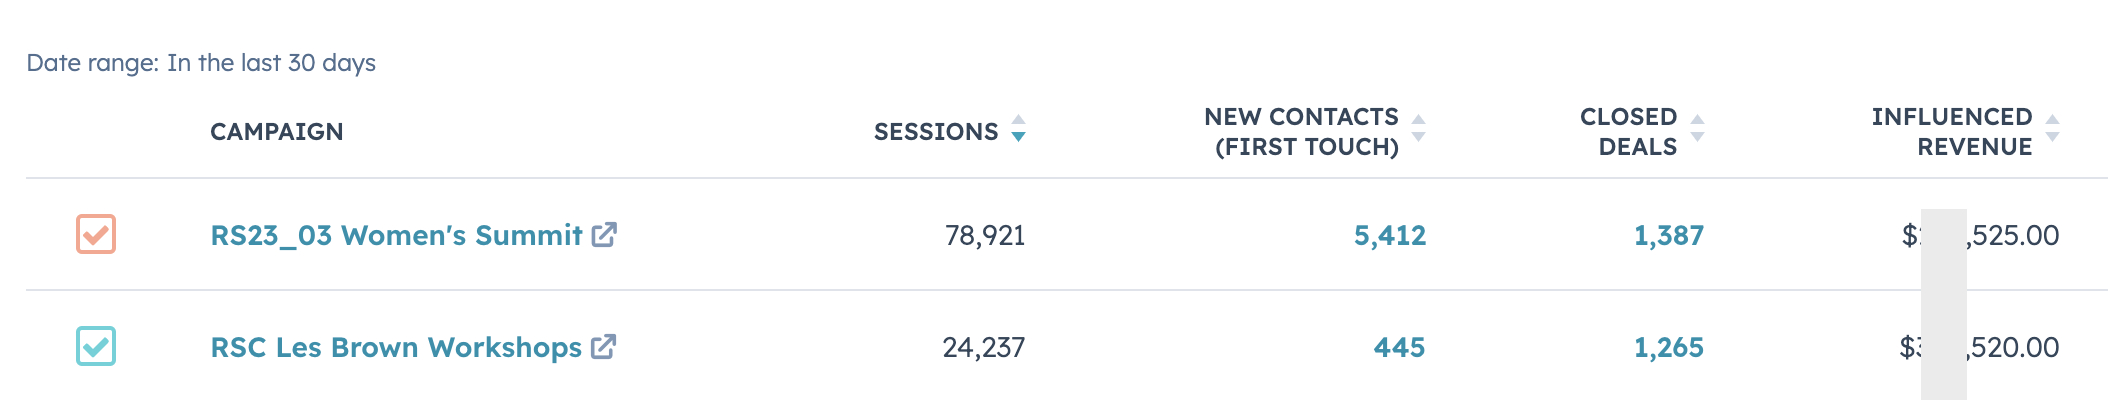Click the Sessions column header

pos(936,132)
